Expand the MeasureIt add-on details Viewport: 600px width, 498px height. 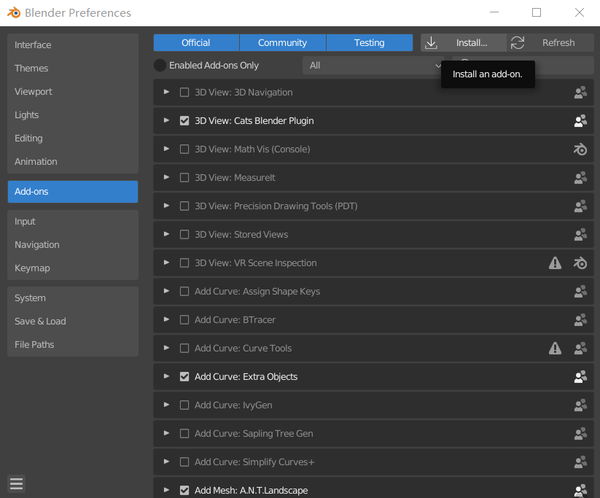click(167, 178)
